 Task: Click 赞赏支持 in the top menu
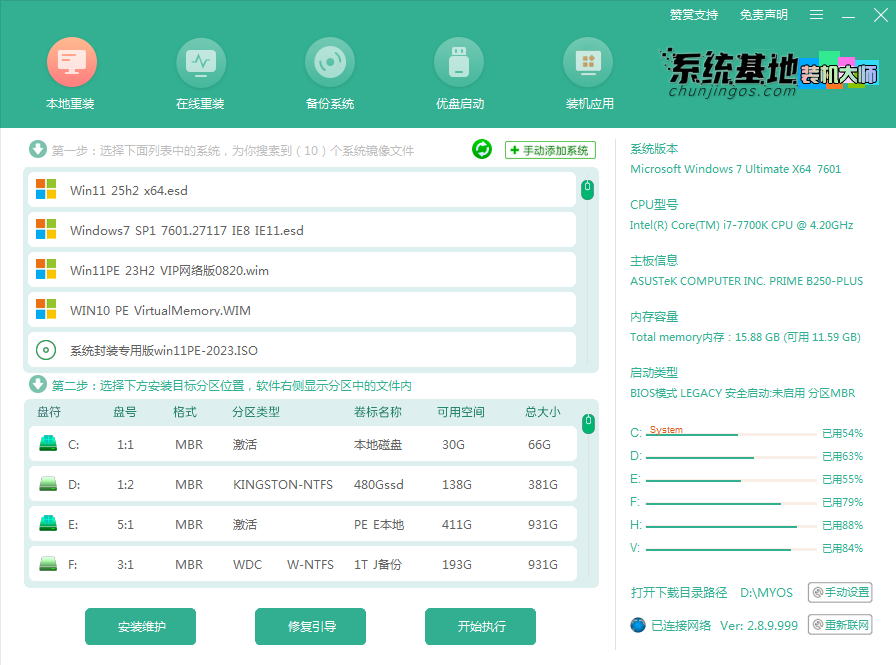[694, 15]
